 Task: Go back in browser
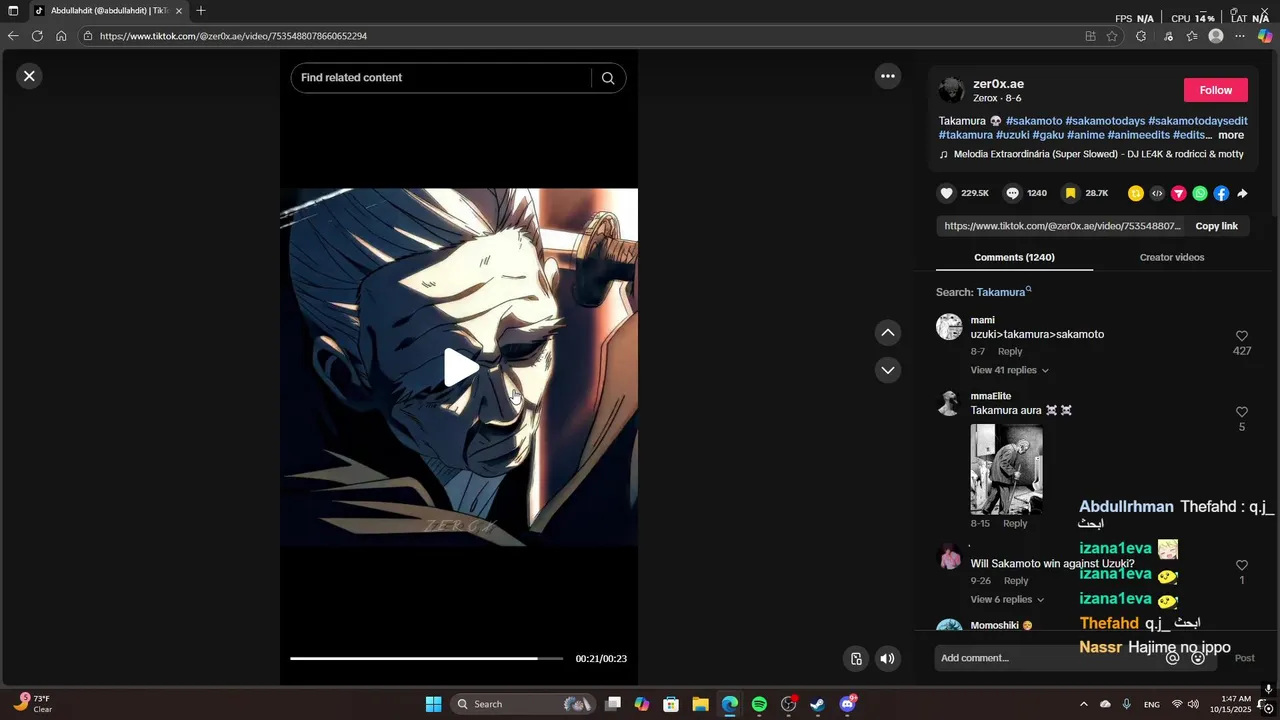pos(13,36)
